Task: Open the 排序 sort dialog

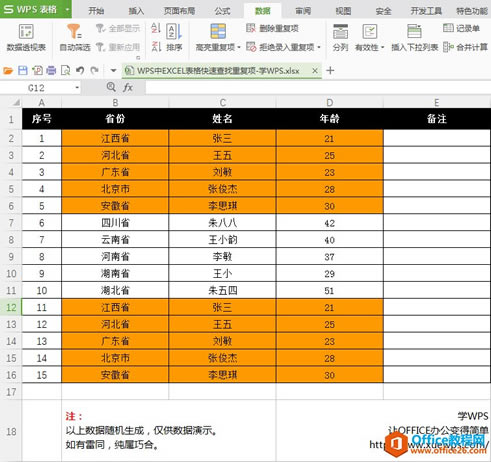Action: pyautogui.click(x=174, y=37)
